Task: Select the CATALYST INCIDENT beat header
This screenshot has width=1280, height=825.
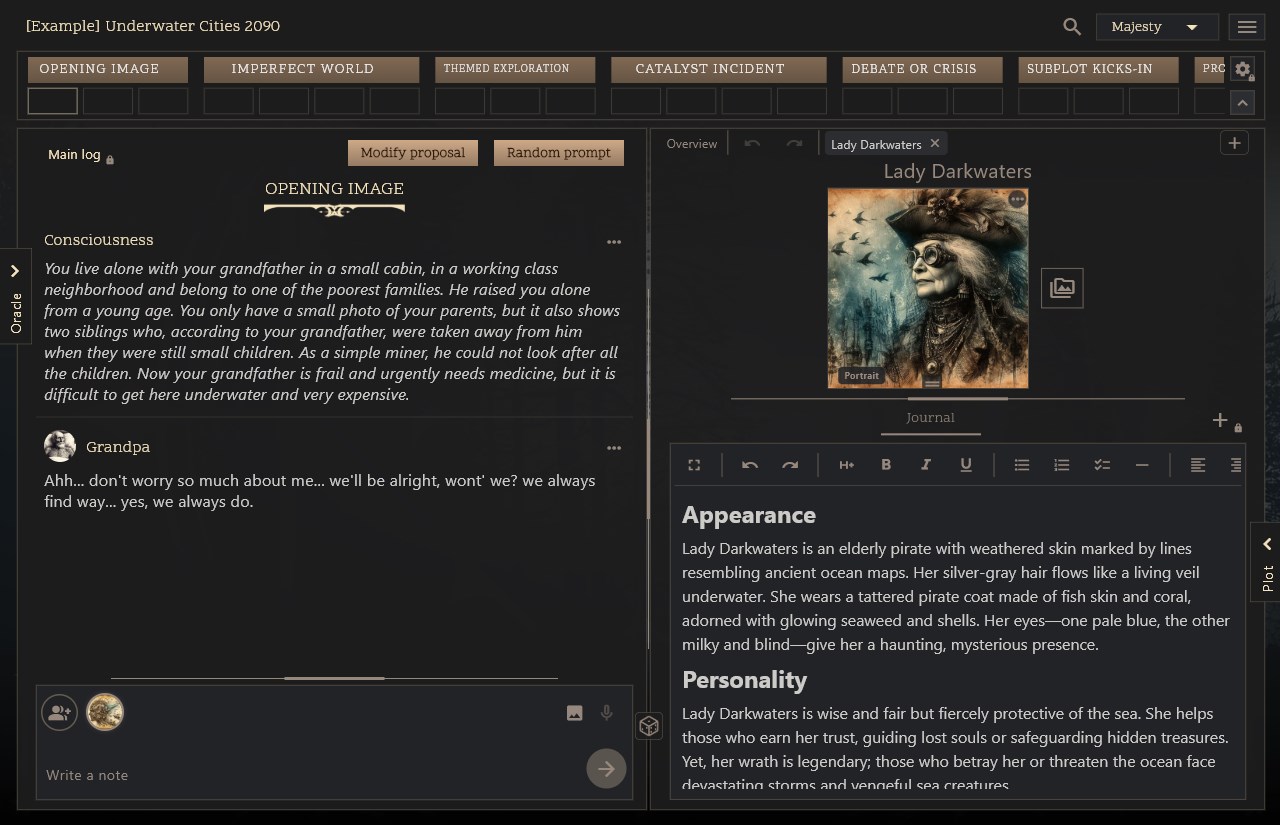Action: pyautogui.click(x=719, y=69)
